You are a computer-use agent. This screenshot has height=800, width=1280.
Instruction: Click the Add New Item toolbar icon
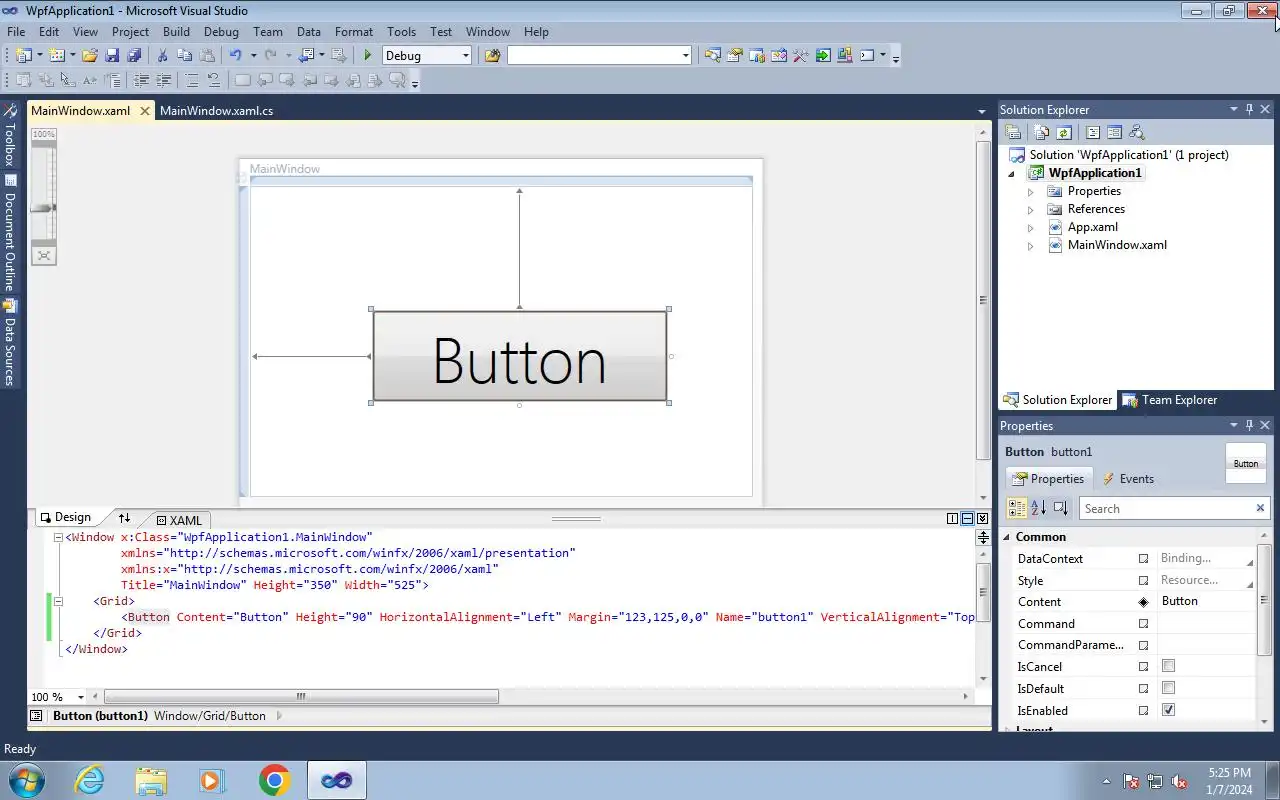[56, 56]
